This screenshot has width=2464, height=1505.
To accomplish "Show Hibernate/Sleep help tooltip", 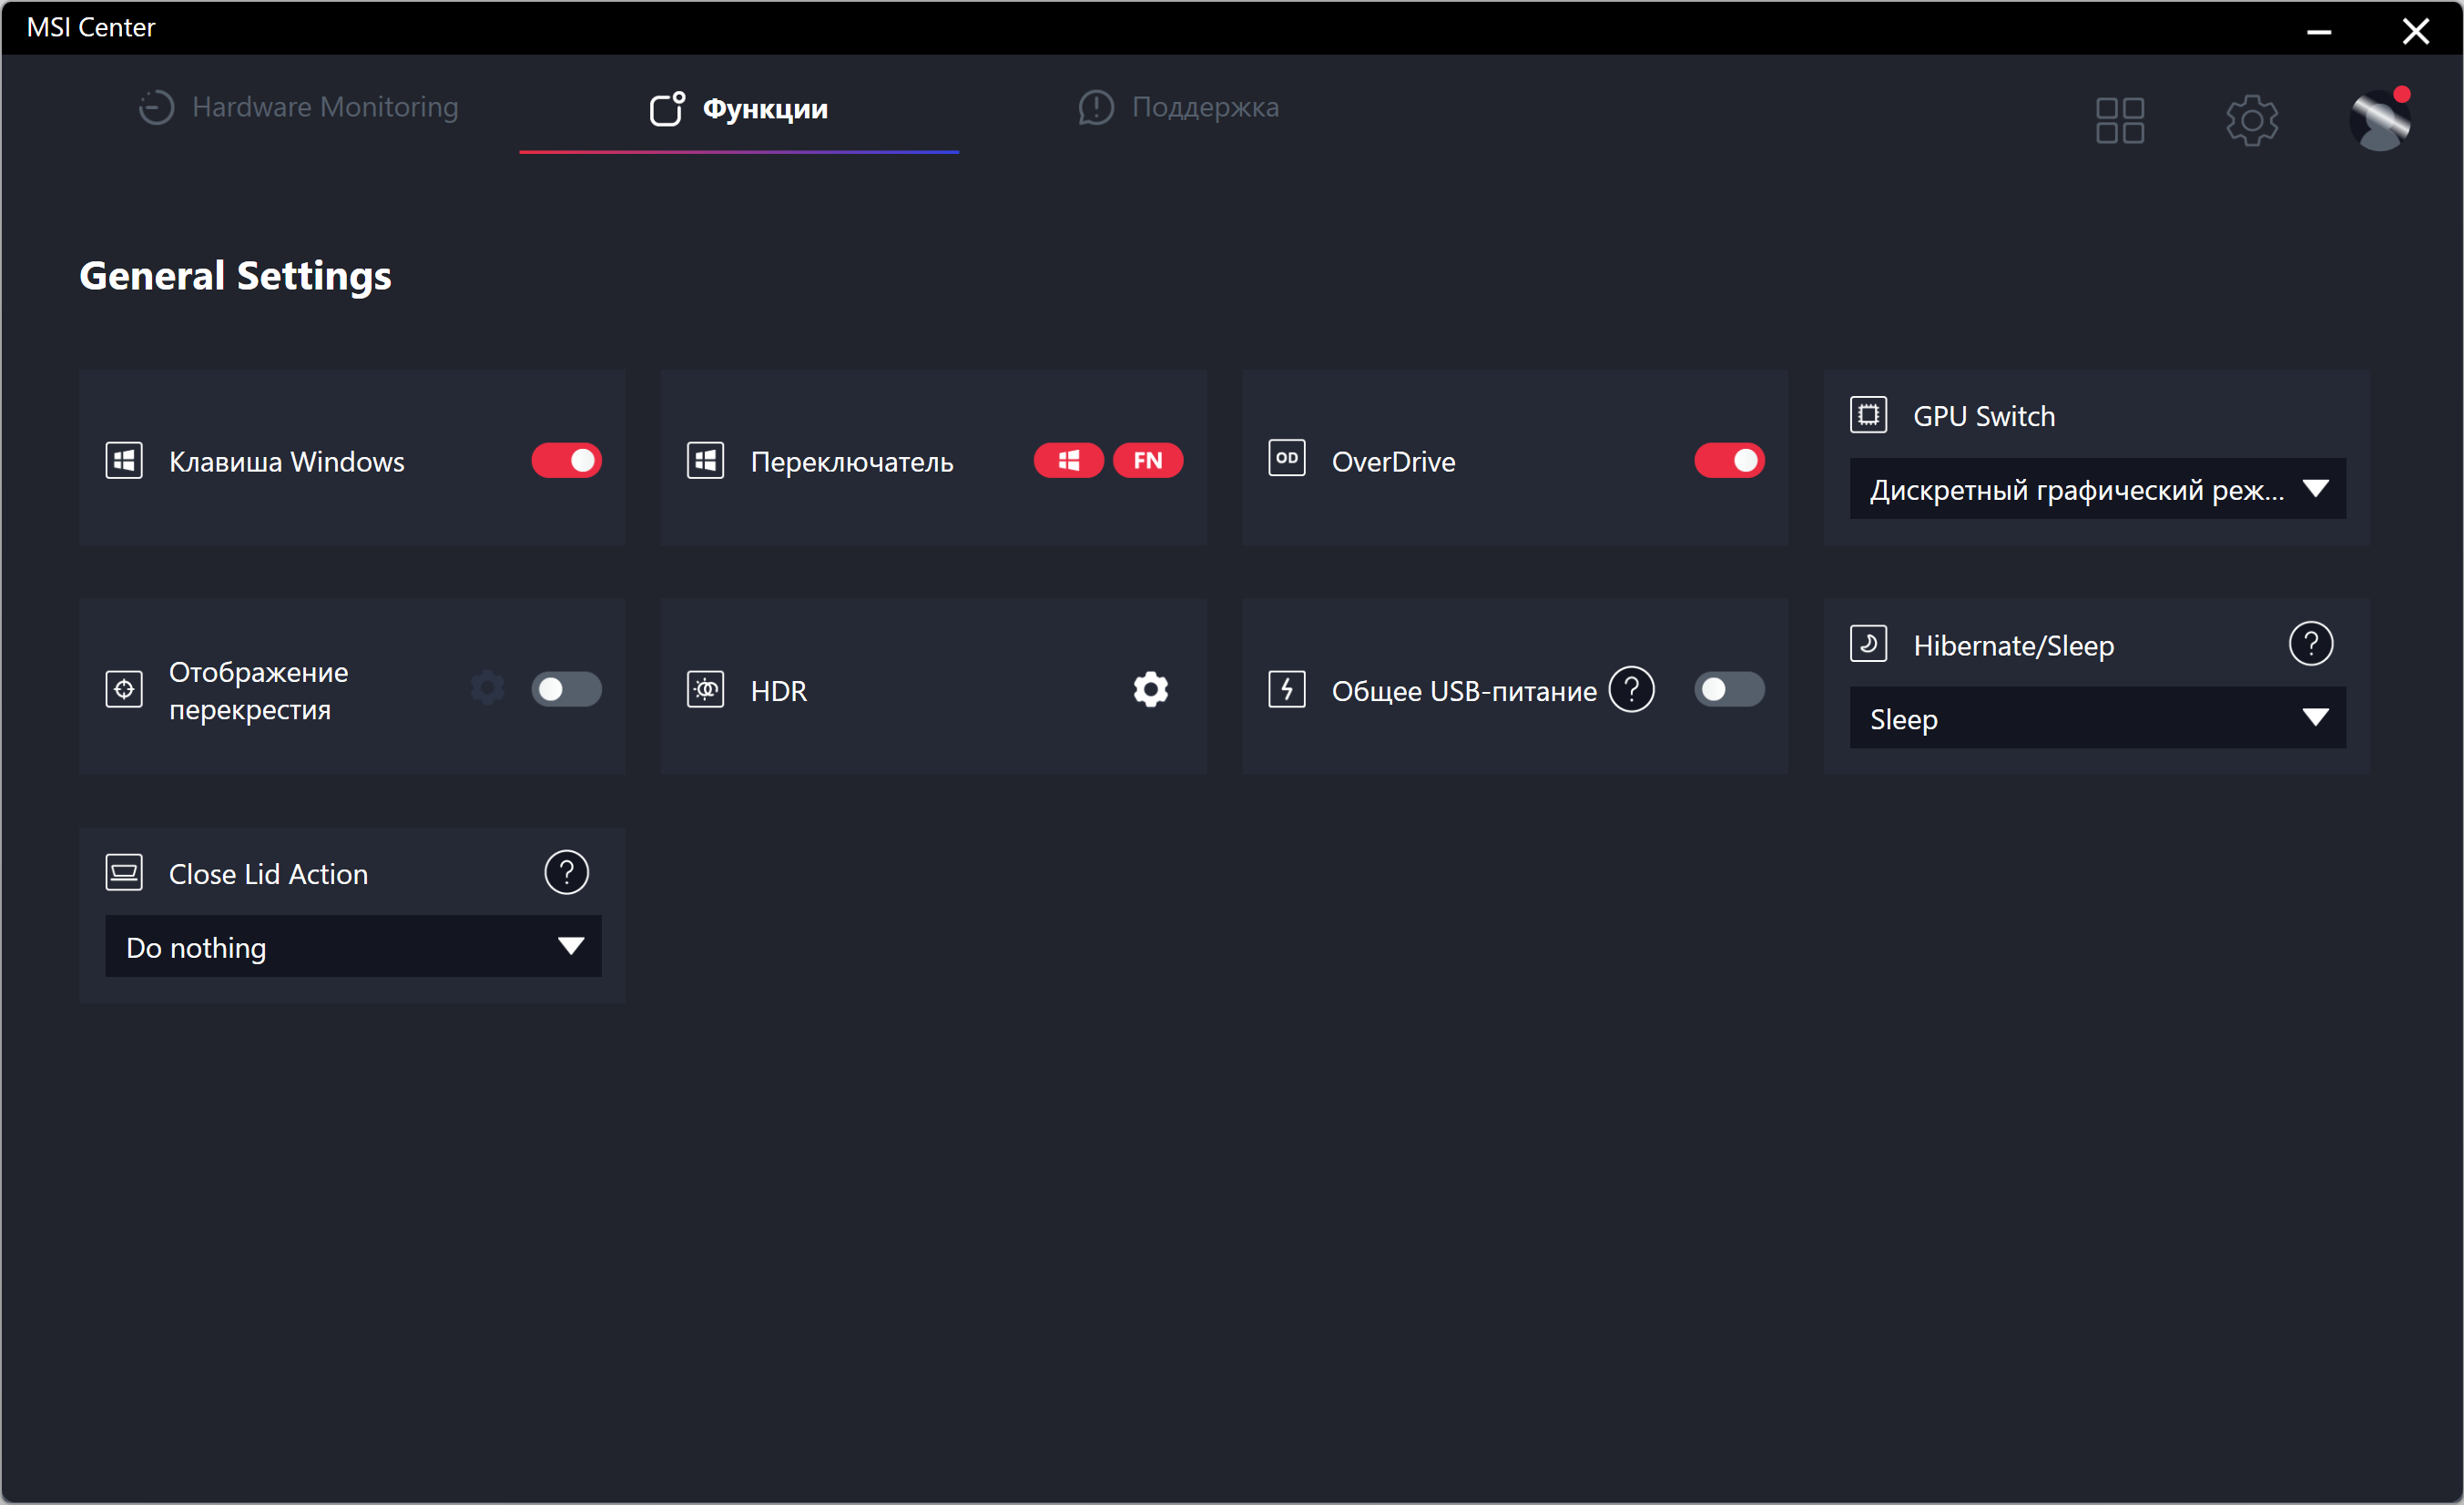I will [x=2310, y=644].
